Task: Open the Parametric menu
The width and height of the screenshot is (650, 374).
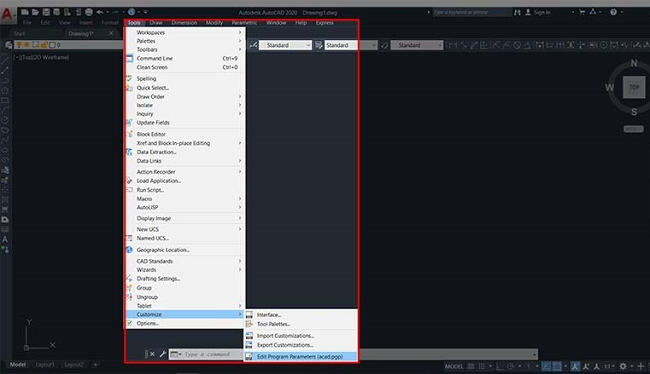Action: tap(244, 23)
